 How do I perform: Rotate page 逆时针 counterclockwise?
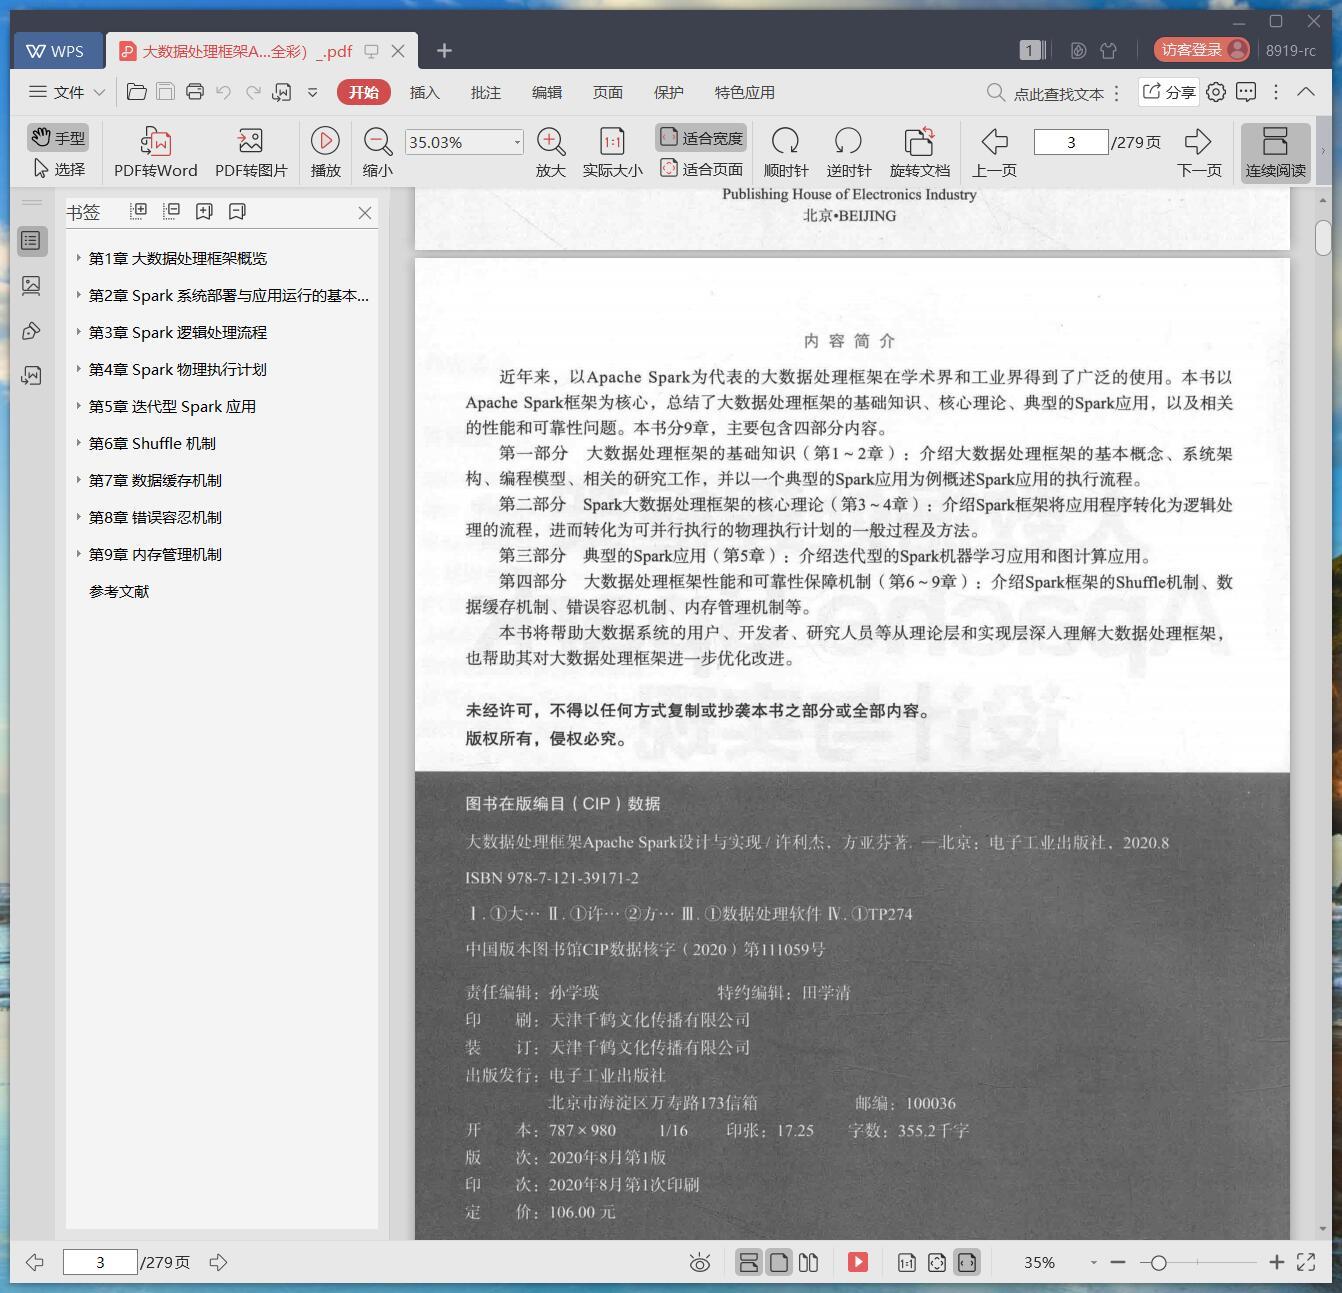pyautogui.click(x=848, y=152)
